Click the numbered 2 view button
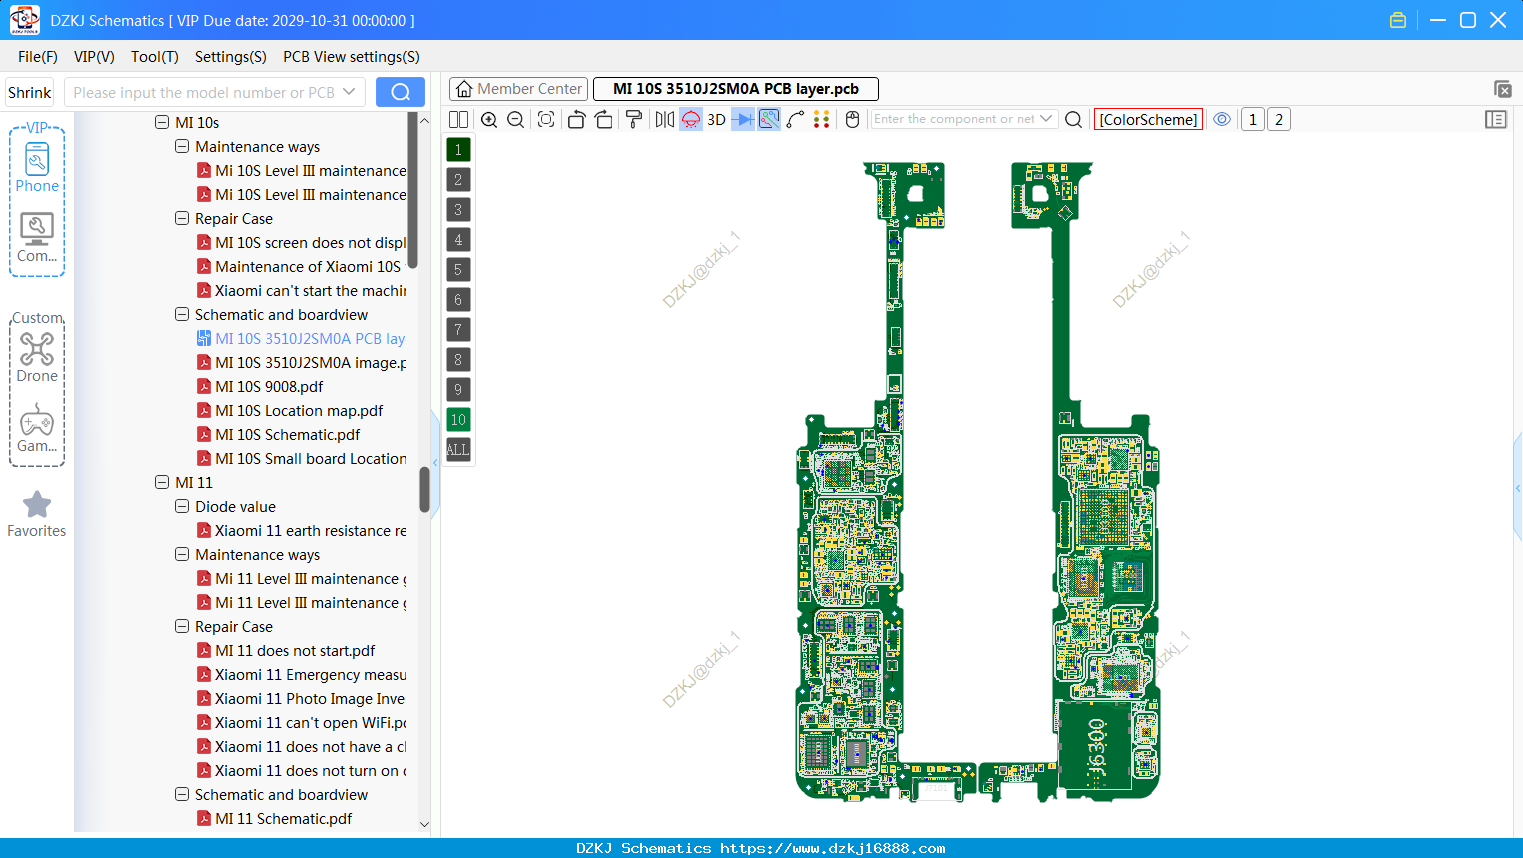The height and width of the screenshot is (858, 1523). coord(1279,119)
